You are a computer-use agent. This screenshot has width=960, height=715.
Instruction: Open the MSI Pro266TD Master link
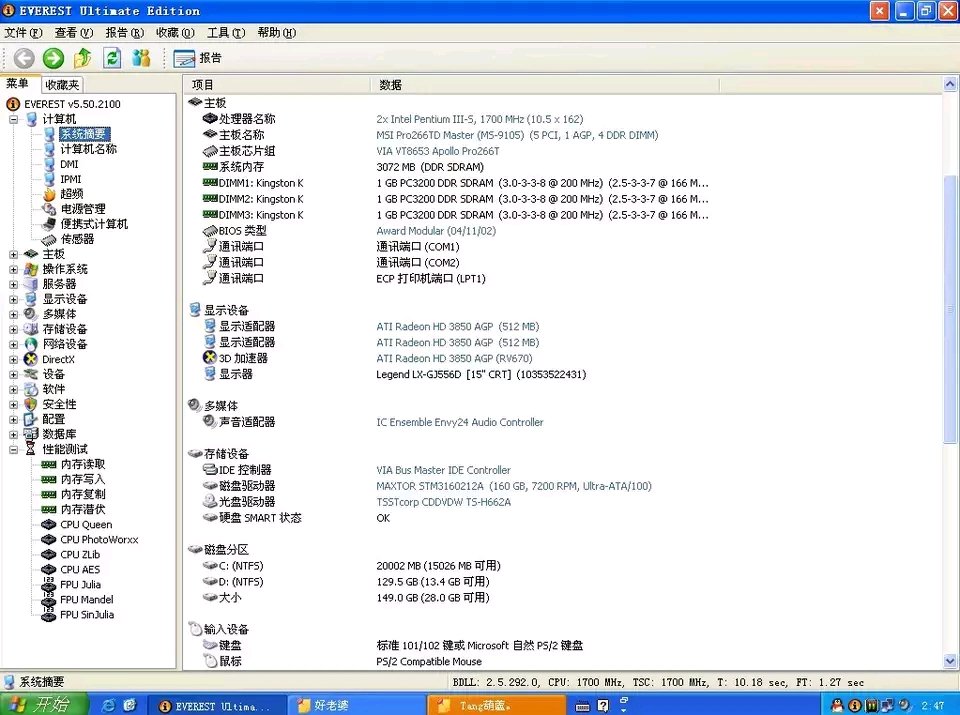(x=517, y=135)
